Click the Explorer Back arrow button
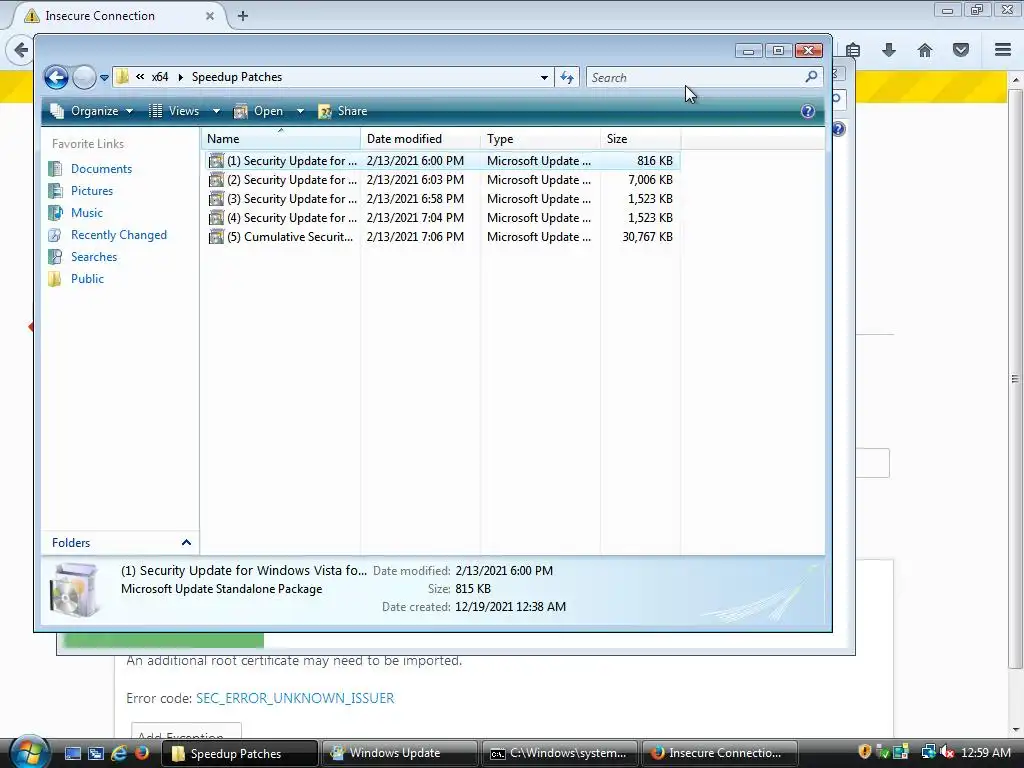1024x768 pixels. 56,78
